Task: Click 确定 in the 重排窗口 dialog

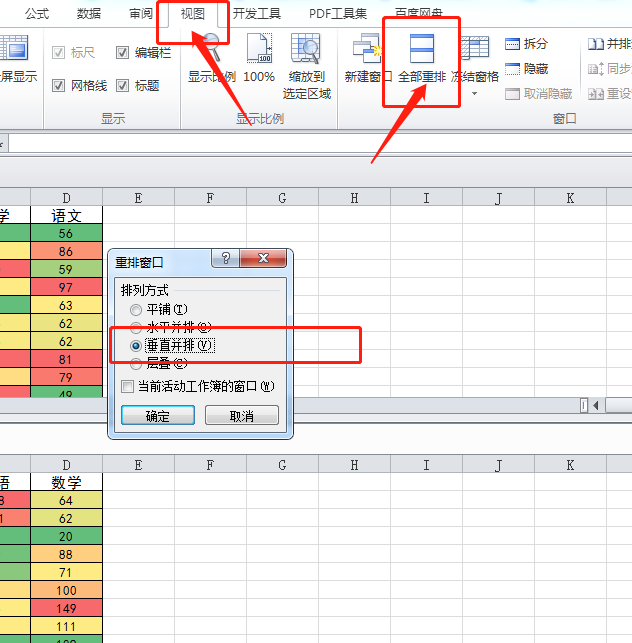Action: click(x=158, y=415)
